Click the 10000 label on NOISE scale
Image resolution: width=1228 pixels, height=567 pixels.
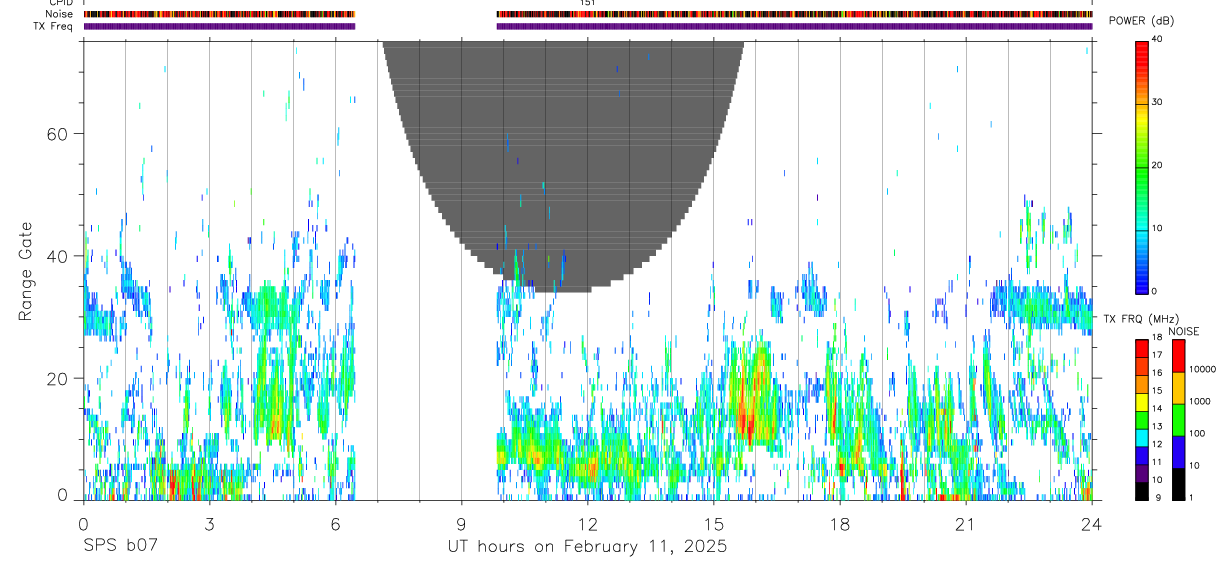point(1201,369)
